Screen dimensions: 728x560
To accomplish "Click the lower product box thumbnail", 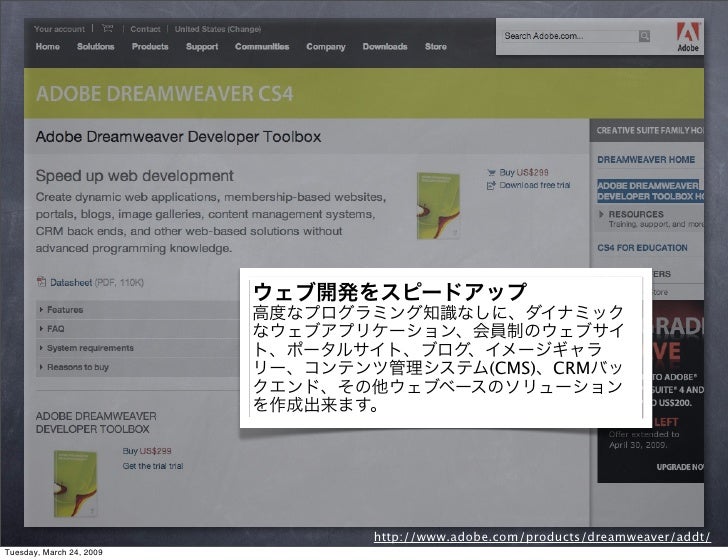I will coord(75,483).
